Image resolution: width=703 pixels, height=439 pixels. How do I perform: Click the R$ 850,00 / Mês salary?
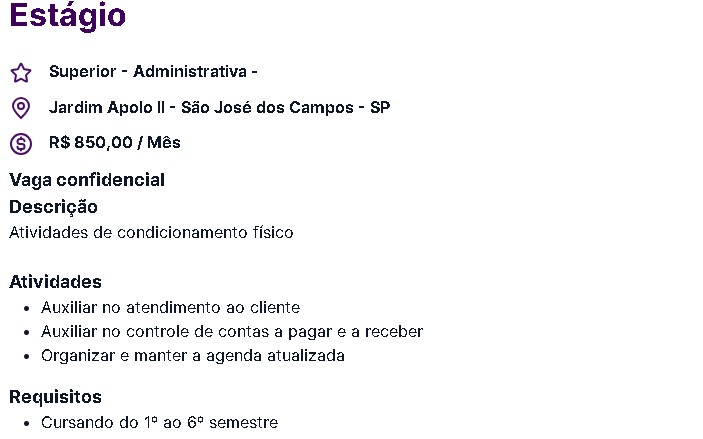(114, 143)
